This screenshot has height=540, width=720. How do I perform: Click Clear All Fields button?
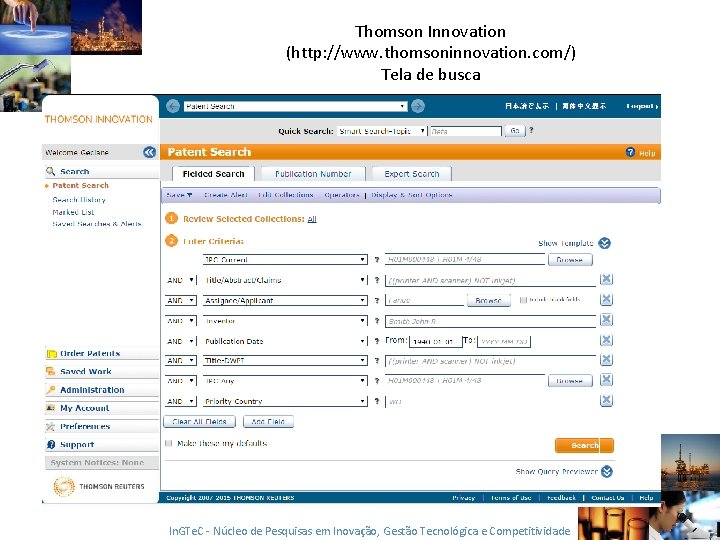point(199,421)
